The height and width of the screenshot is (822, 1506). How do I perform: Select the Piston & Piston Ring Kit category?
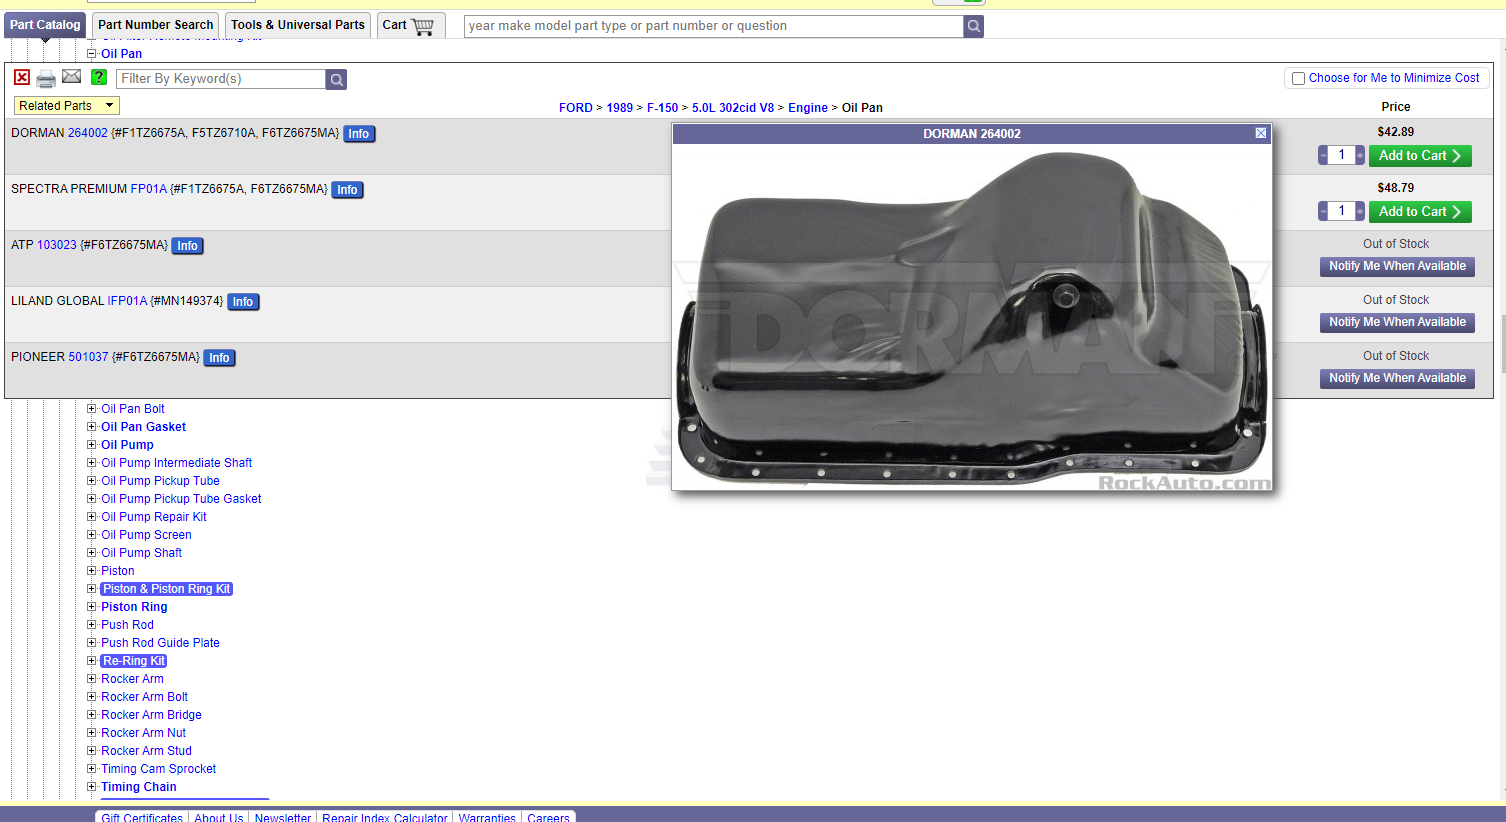pos(167,589)
